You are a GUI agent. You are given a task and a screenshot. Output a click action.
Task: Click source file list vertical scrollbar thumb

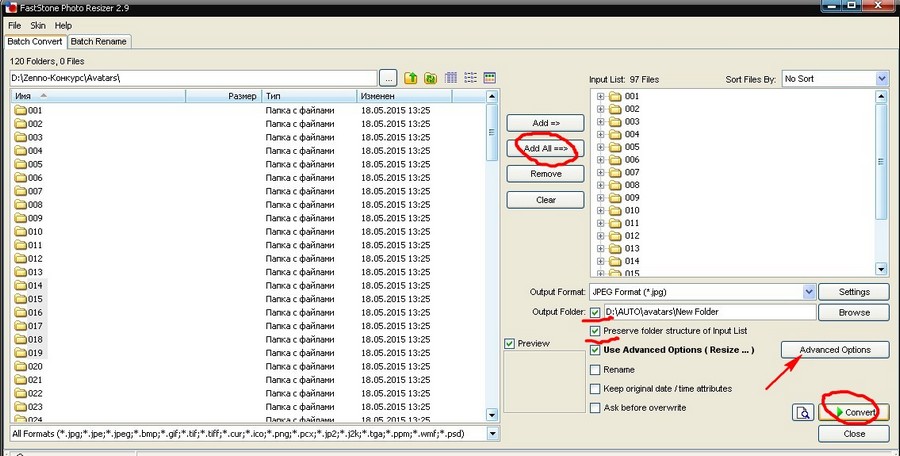(492, 132)
